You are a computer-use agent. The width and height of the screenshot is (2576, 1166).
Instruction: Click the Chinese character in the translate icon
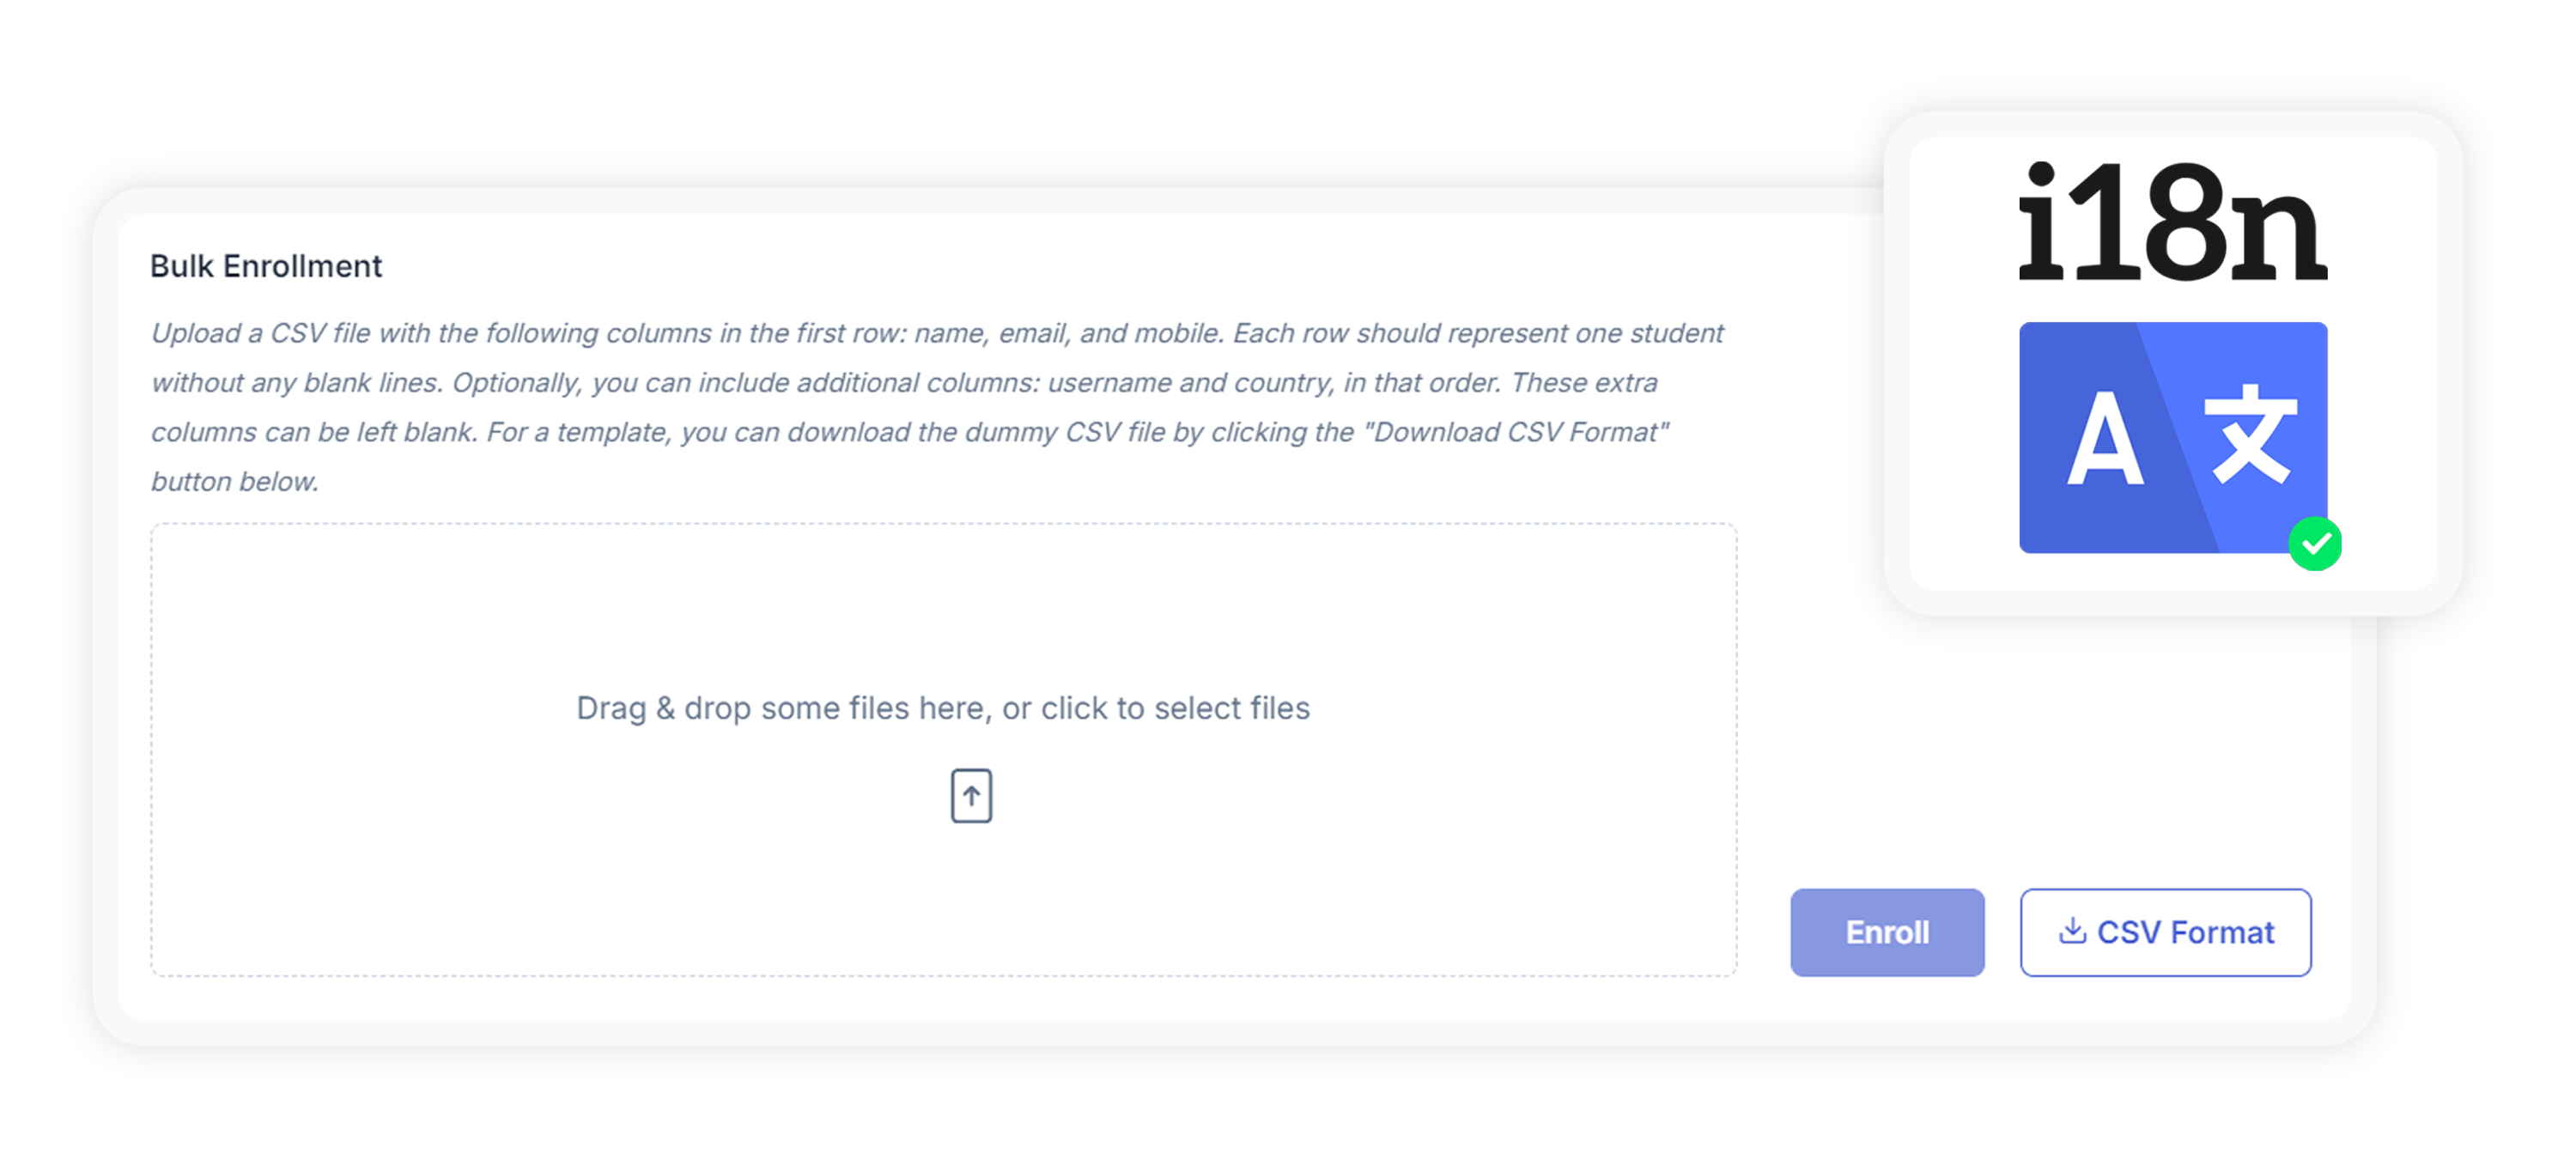pos(2250,433)
